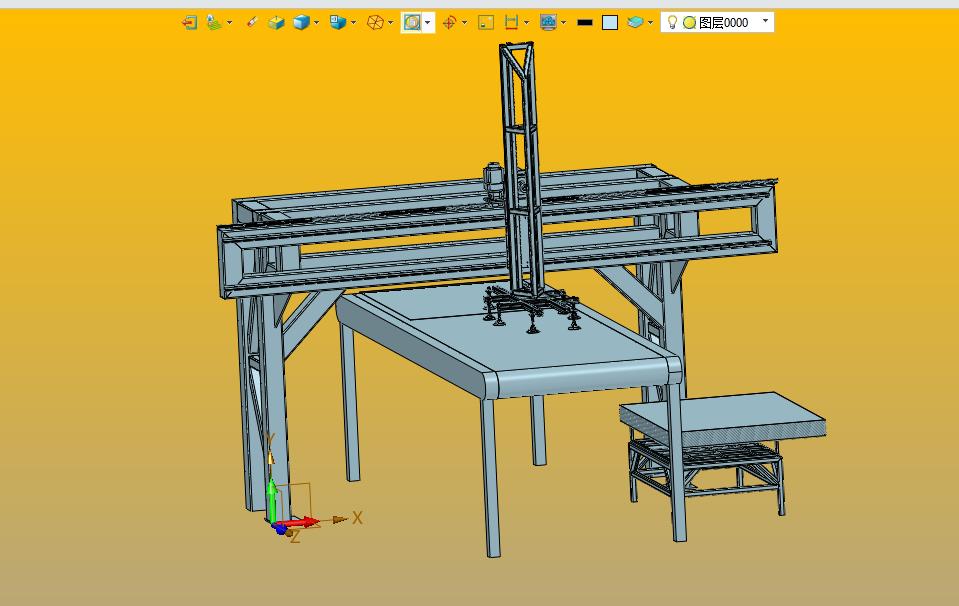Open the dimension measure dropdown arrow
The width and height of the screenshot is (959, 606).
(x=527, y=23)
